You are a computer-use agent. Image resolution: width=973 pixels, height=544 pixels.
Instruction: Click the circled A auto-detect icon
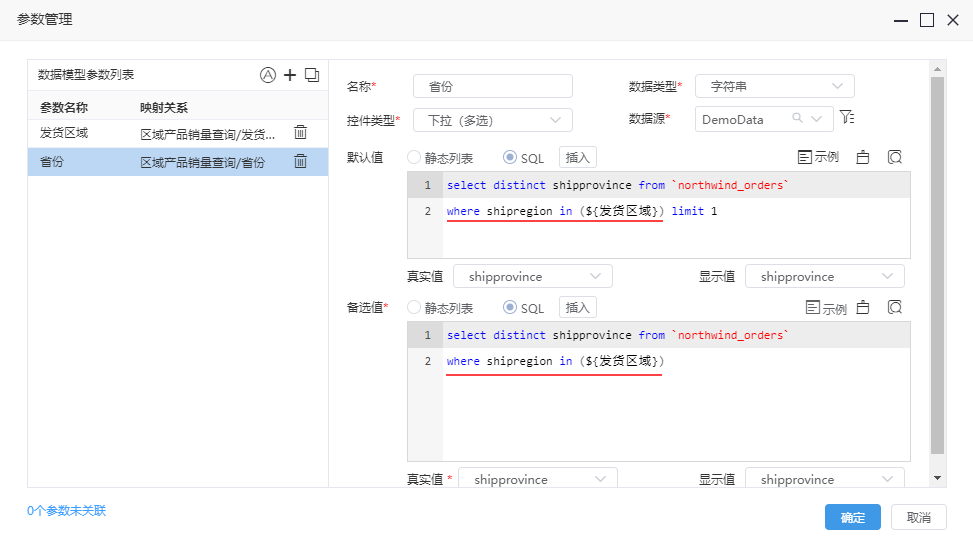[x=267, y=75]
